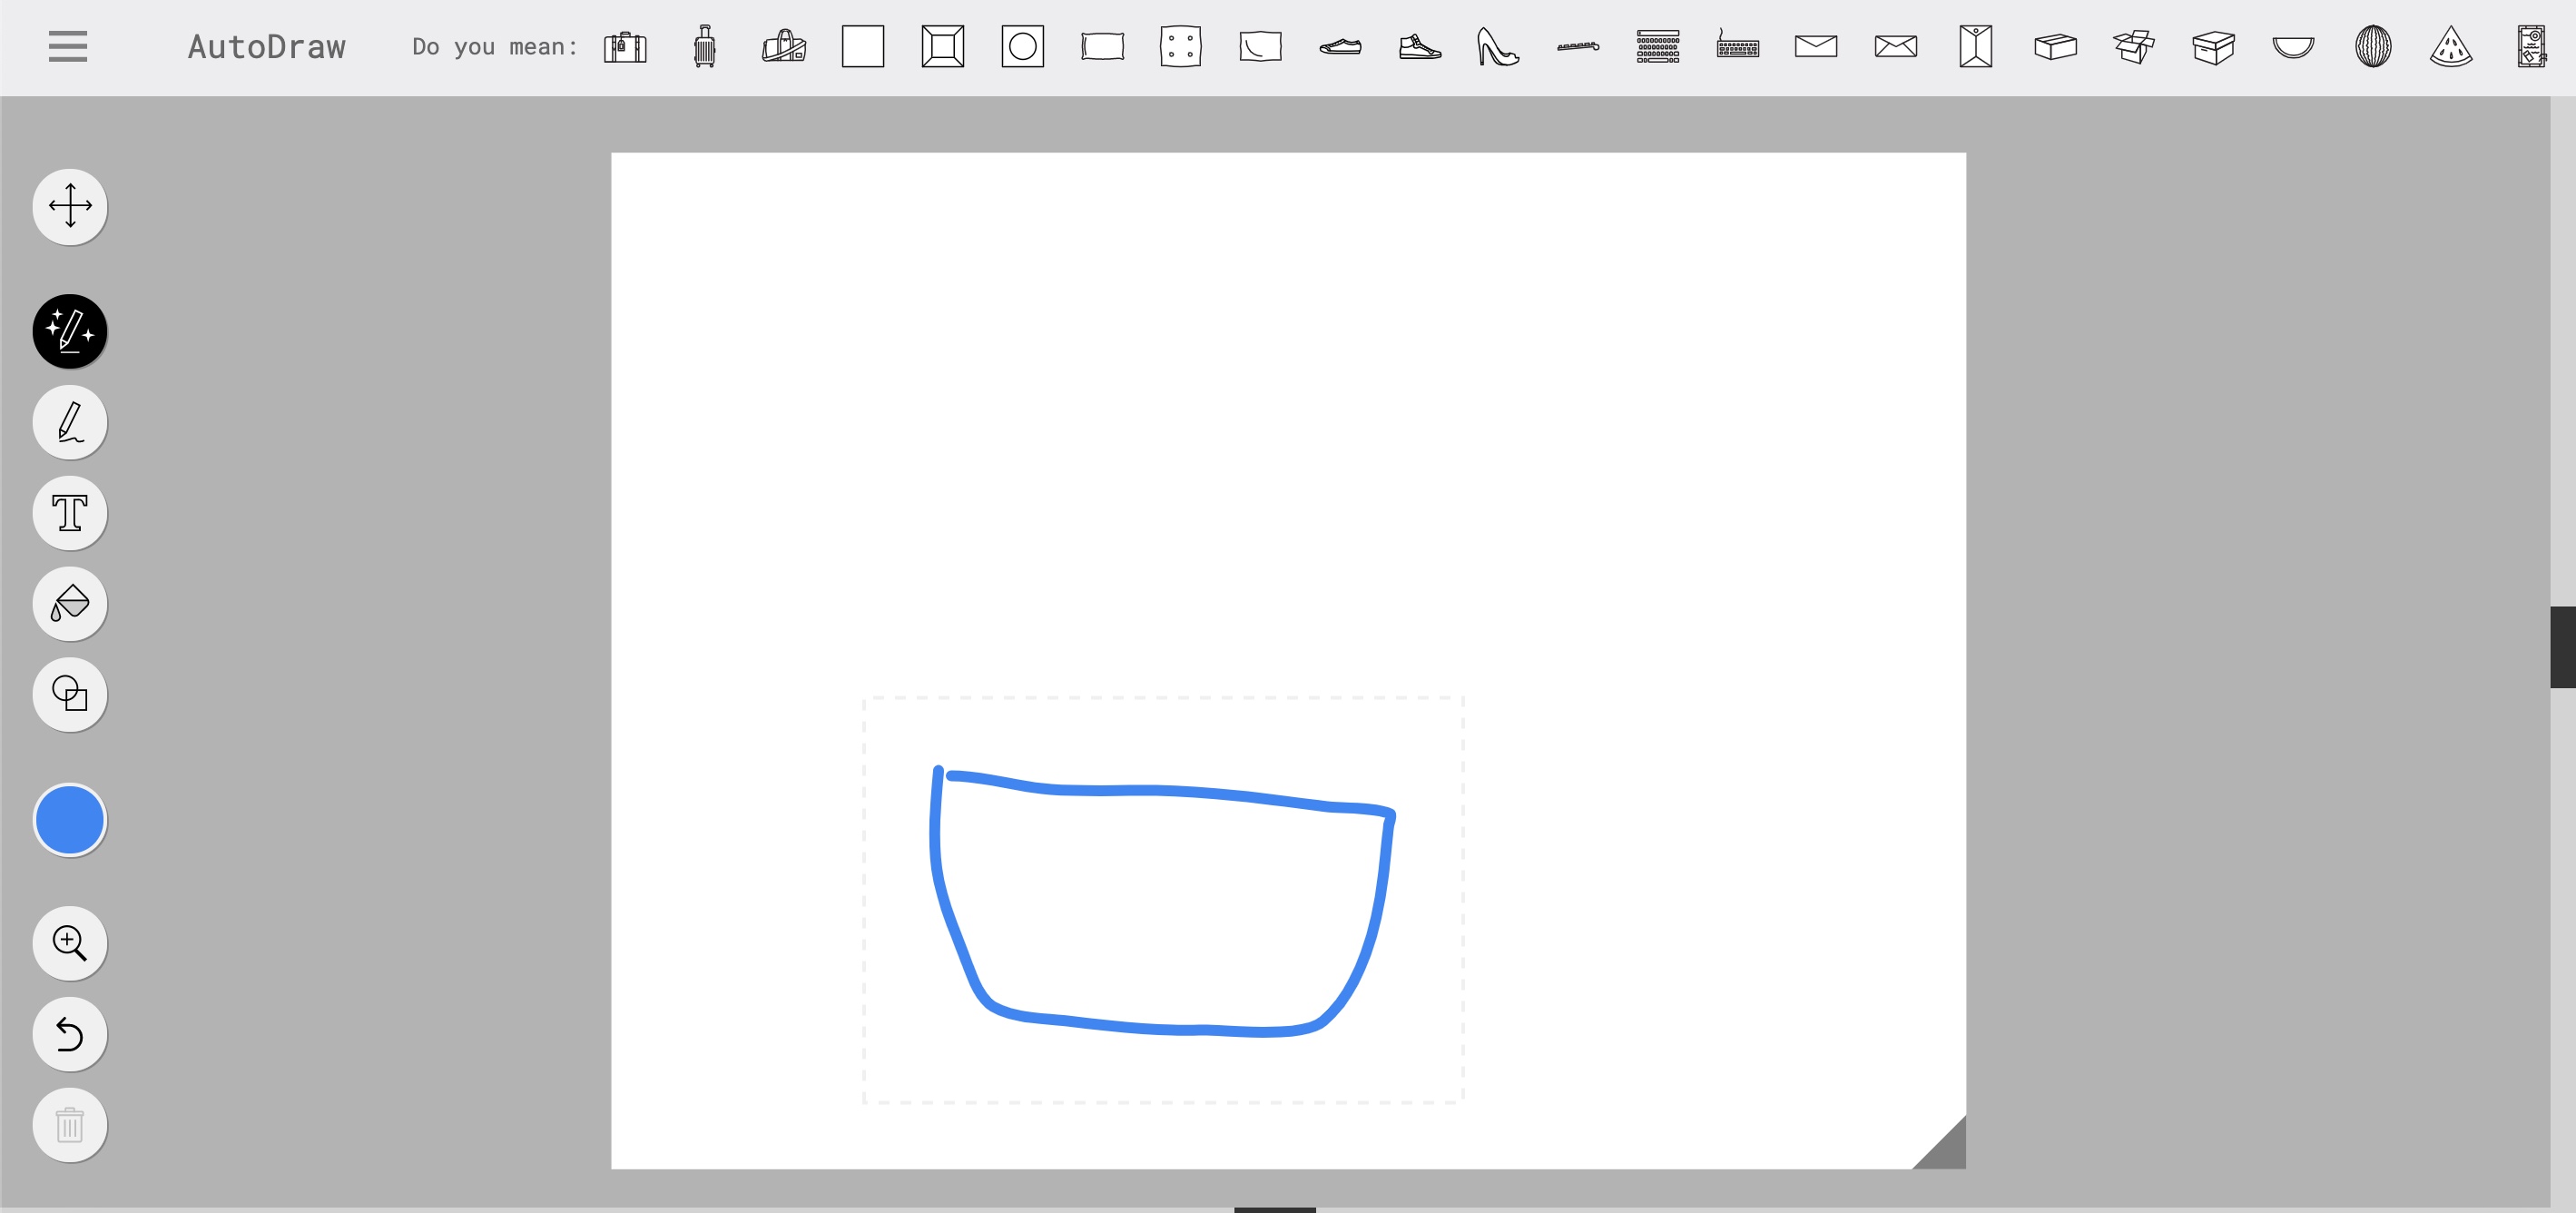The width and height of the screenshot is (2576, 1213).
Task: Activate the AutoDraw magic pencil tool
Action: [x=70, y=331]
